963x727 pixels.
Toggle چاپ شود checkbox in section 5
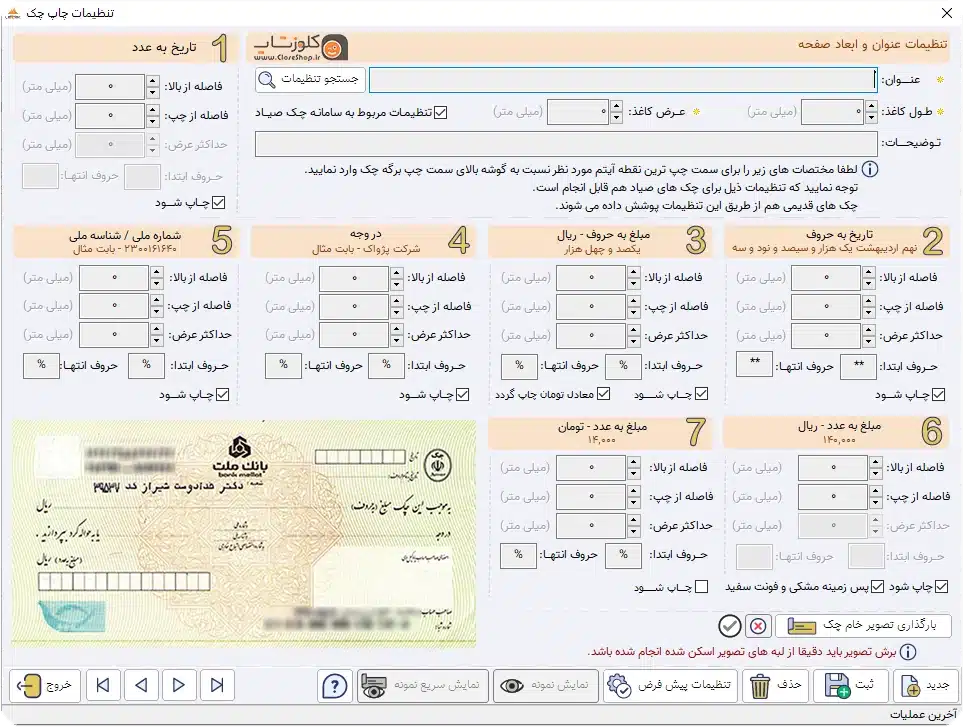pyautogui.click(x=222, y=394)
